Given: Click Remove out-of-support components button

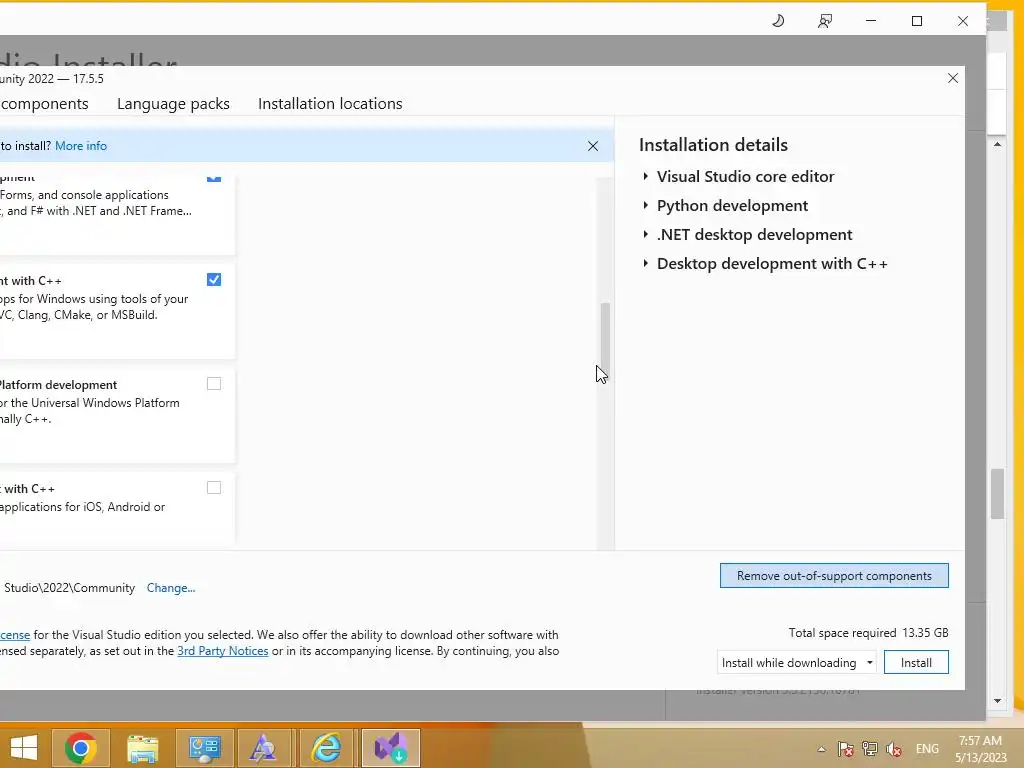Looking at the screenshot, I should [834, 576].
